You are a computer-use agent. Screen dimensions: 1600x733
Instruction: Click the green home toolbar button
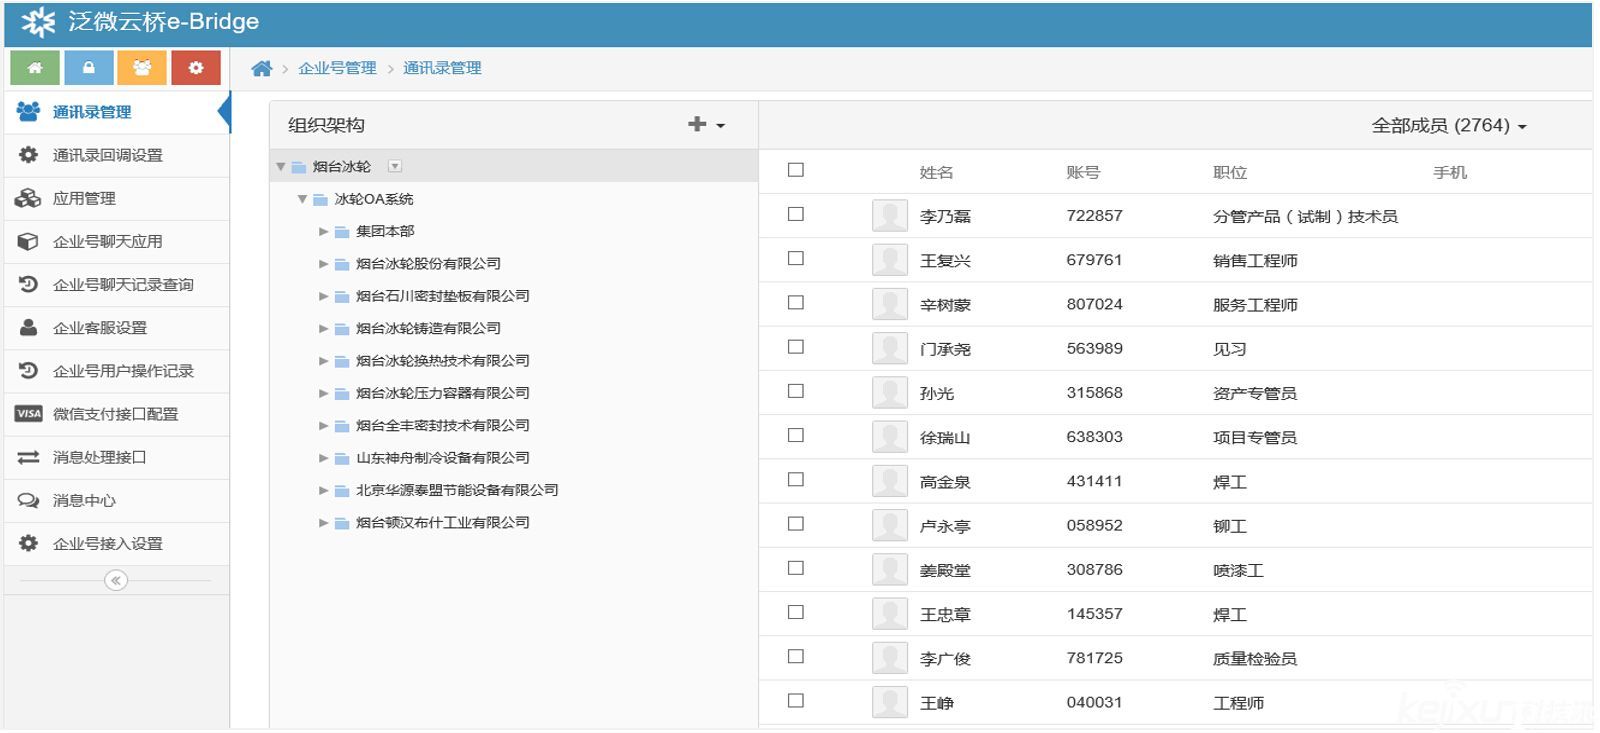pos(35,68)
